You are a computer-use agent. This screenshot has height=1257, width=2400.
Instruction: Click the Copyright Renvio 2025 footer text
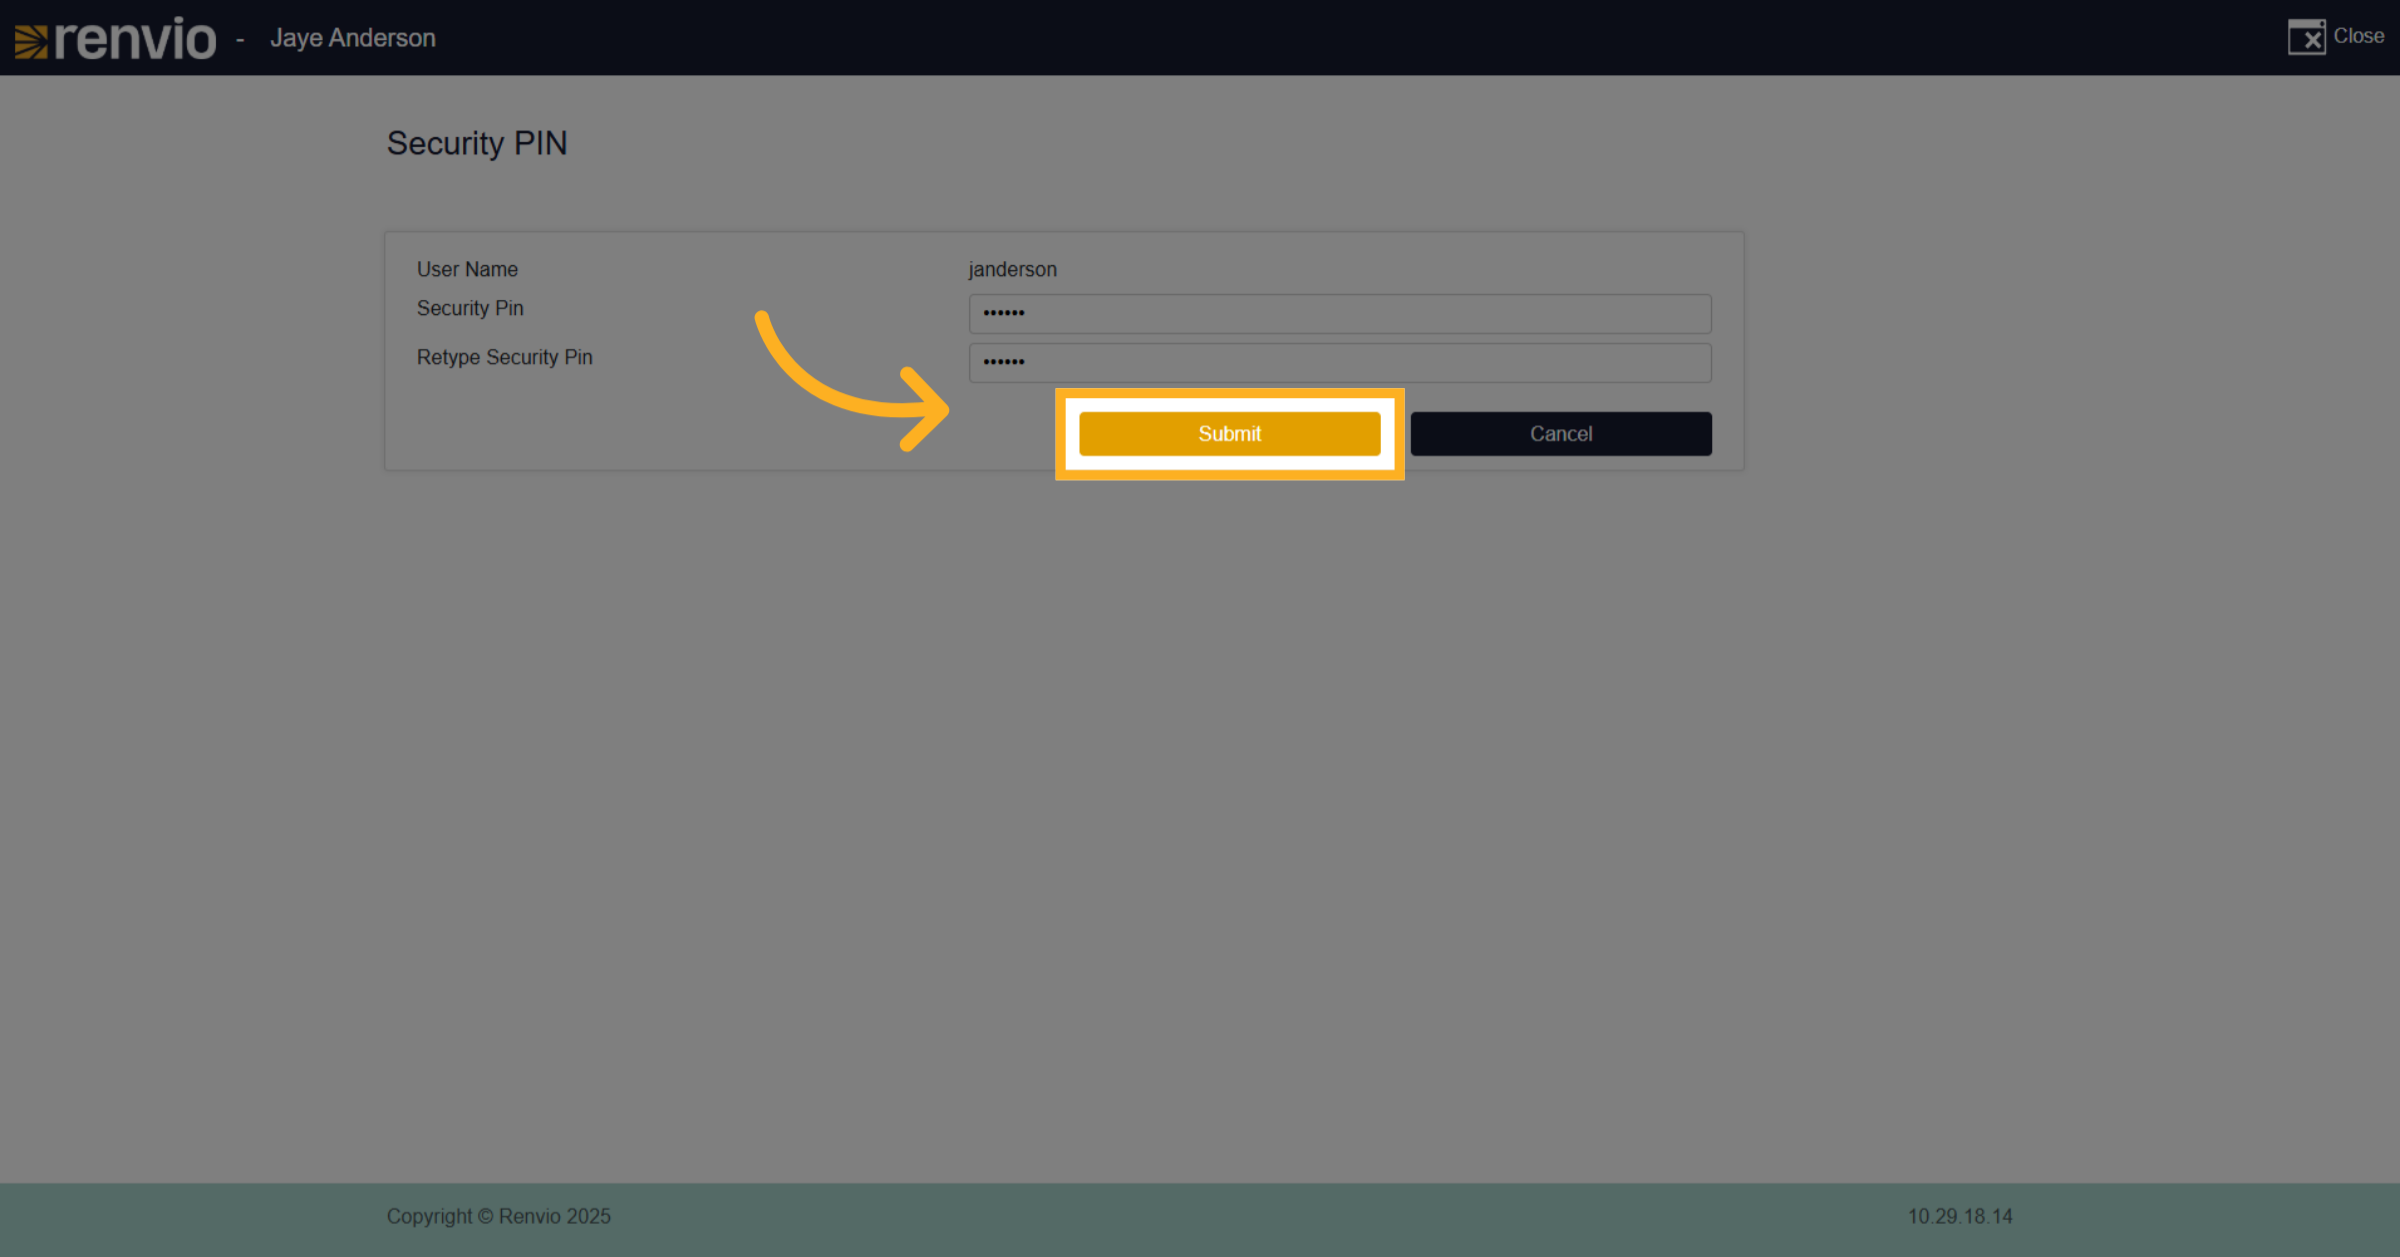[498, 1216]
